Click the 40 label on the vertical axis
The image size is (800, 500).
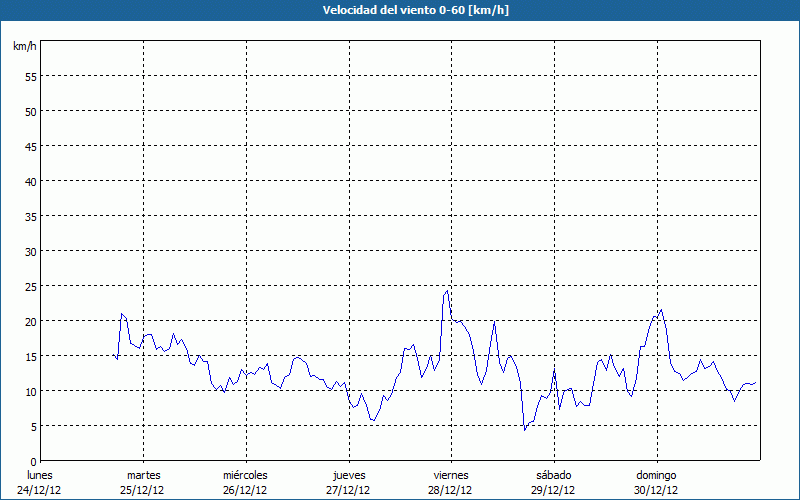(x=30, y=181)
